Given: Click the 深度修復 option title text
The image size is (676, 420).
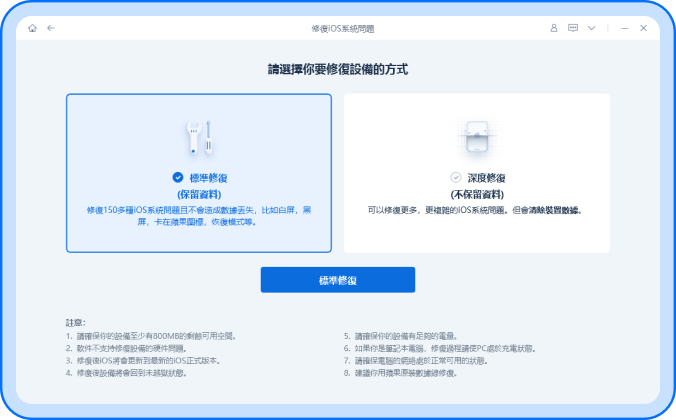Looking at the screenshot, I should click(x=485, y=177).
